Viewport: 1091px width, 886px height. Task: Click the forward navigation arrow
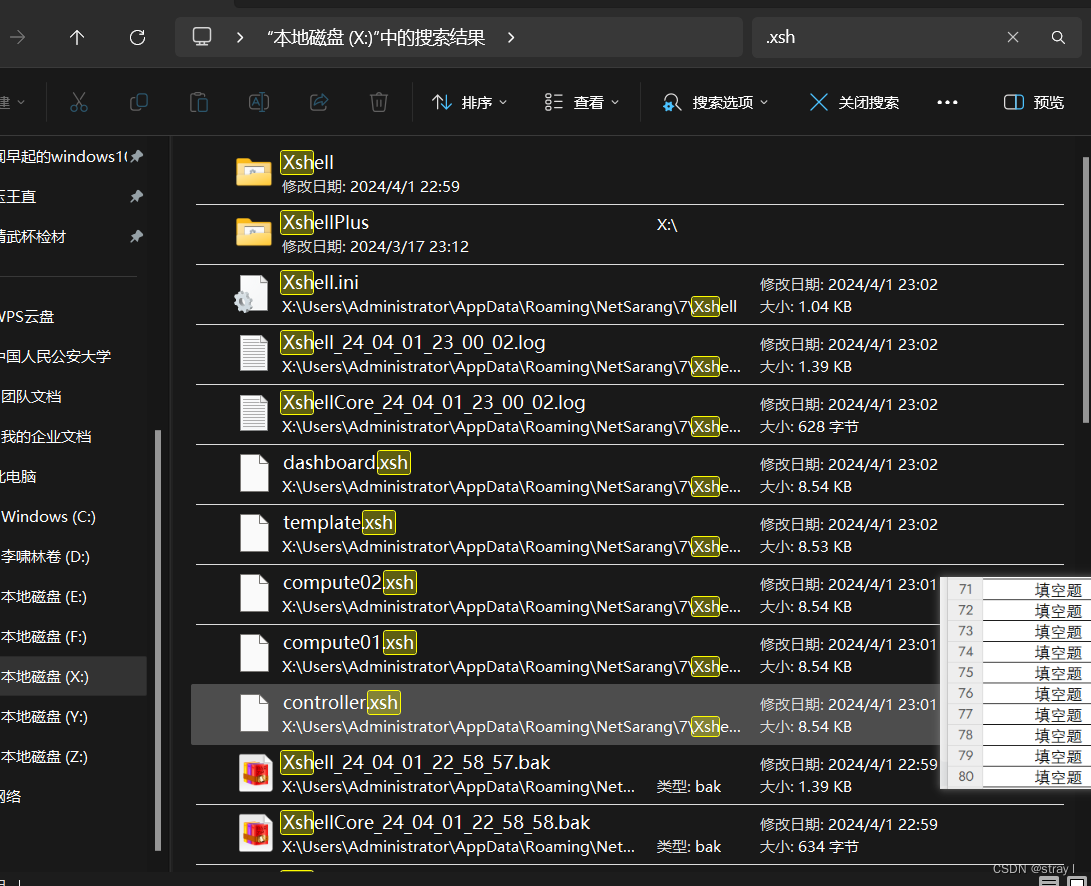17,37
